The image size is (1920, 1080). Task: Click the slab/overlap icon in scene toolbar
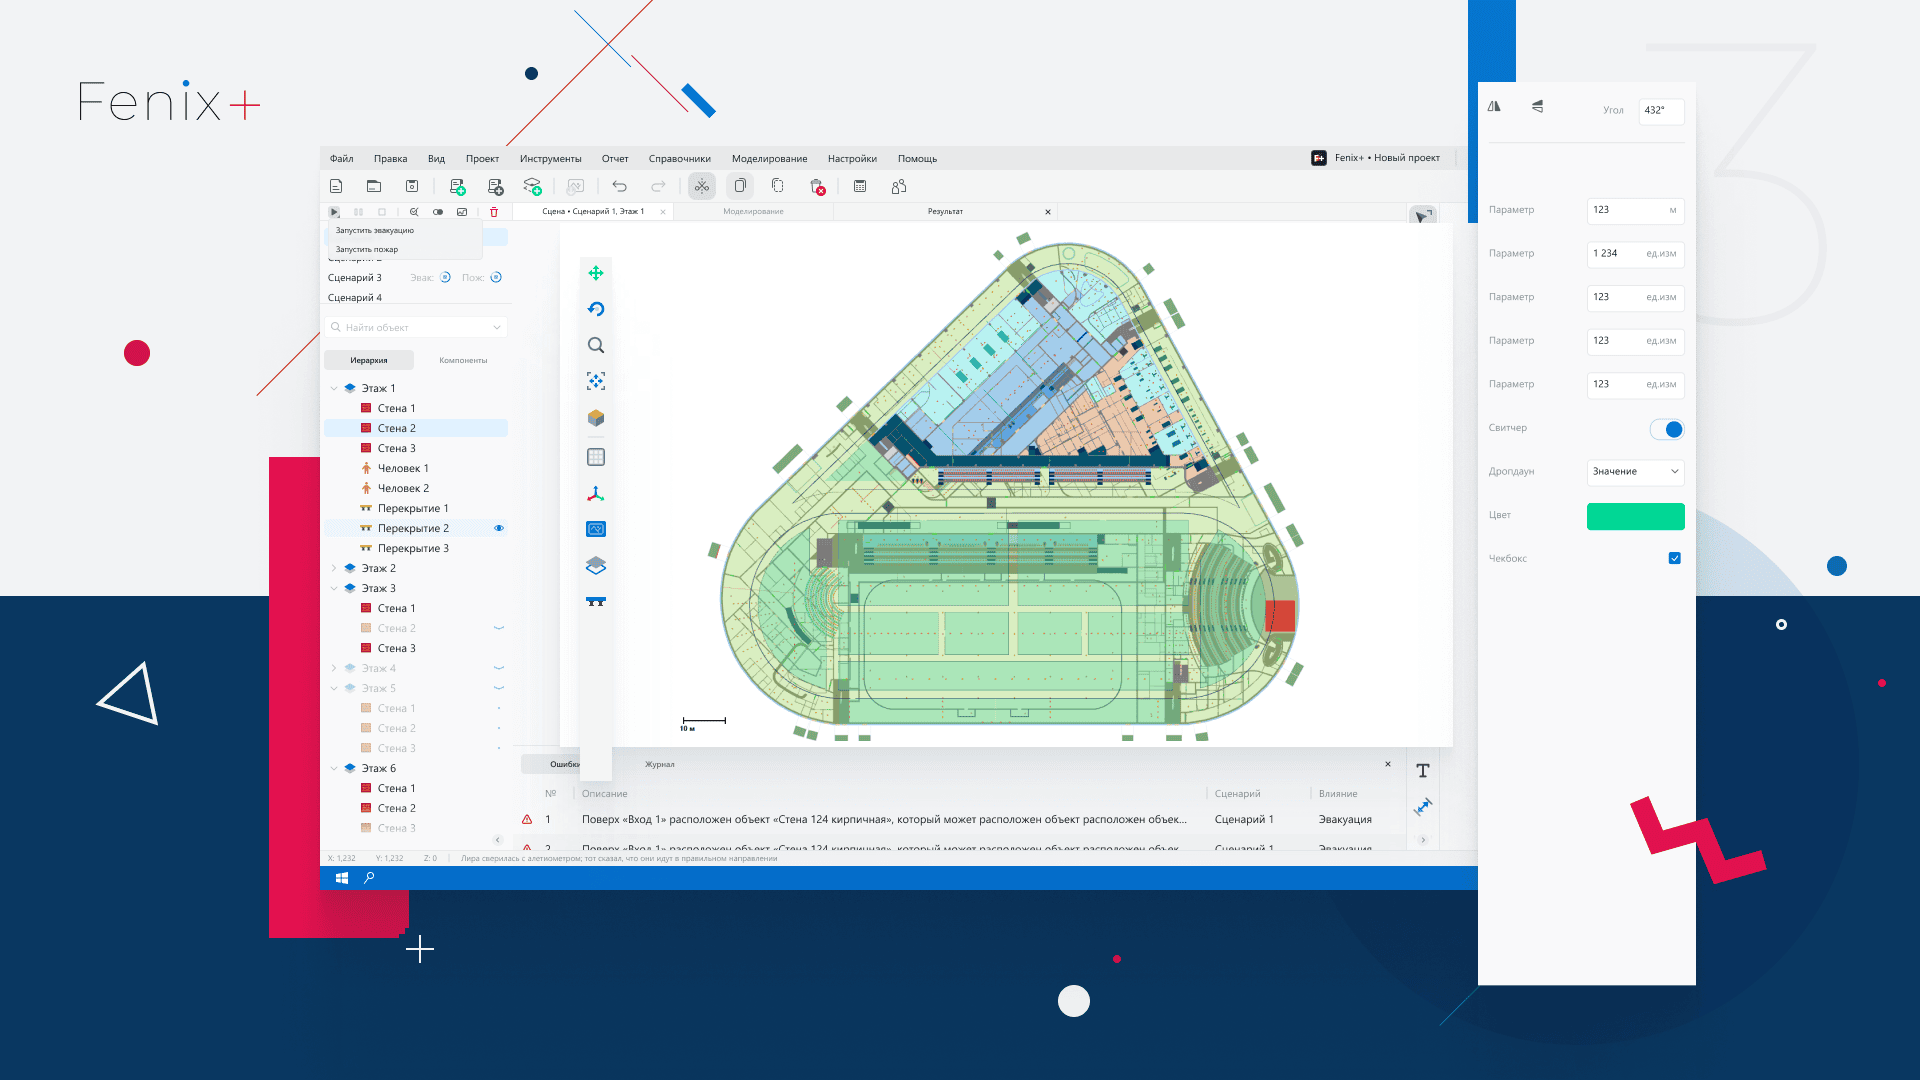pyautogui.click(x=596, y=601)
